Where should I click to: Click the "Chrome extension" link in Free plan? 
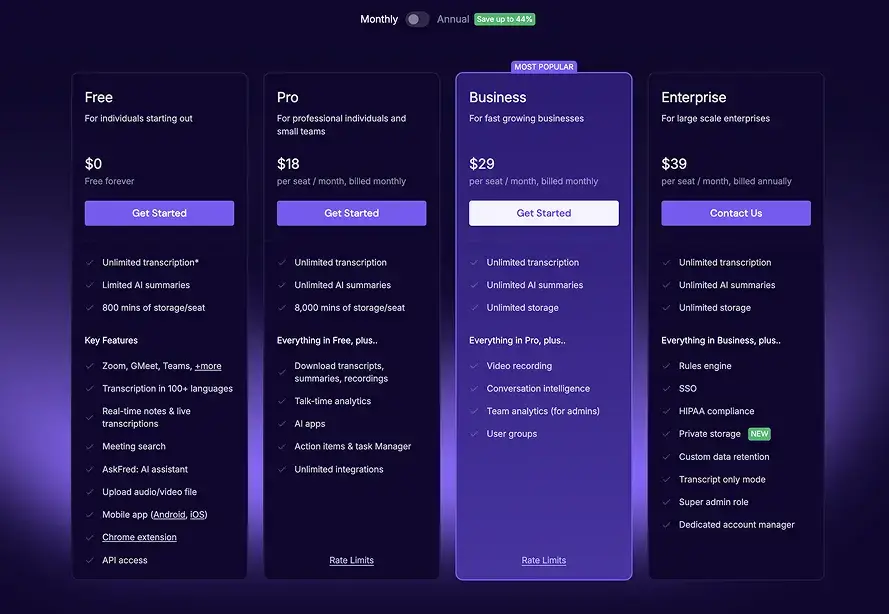tap(139, 537)
